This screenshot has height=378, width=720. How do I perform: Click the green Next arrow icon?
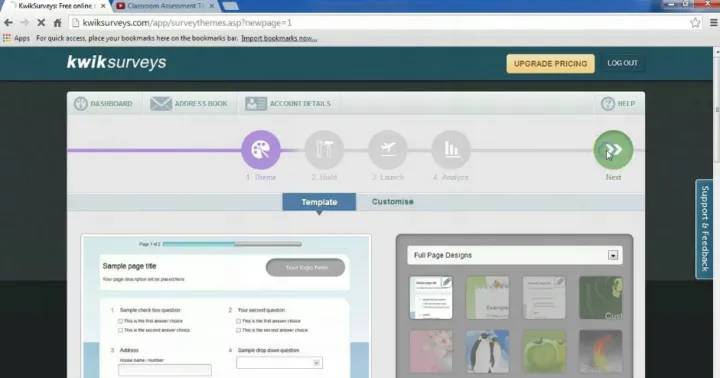coord(613,150)
